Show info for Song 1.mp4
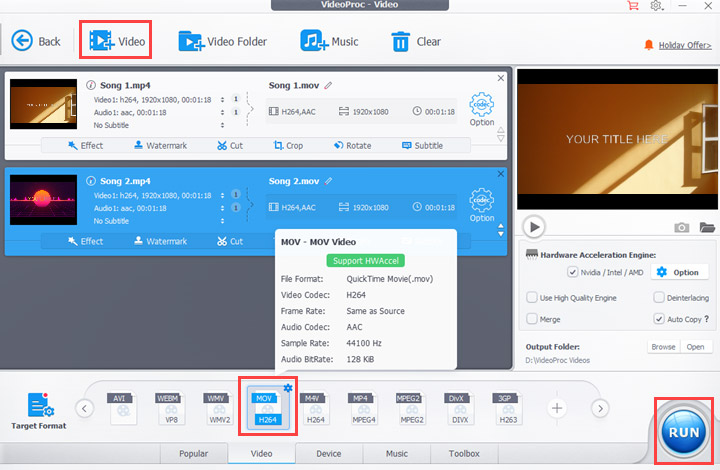 point(91,85)
